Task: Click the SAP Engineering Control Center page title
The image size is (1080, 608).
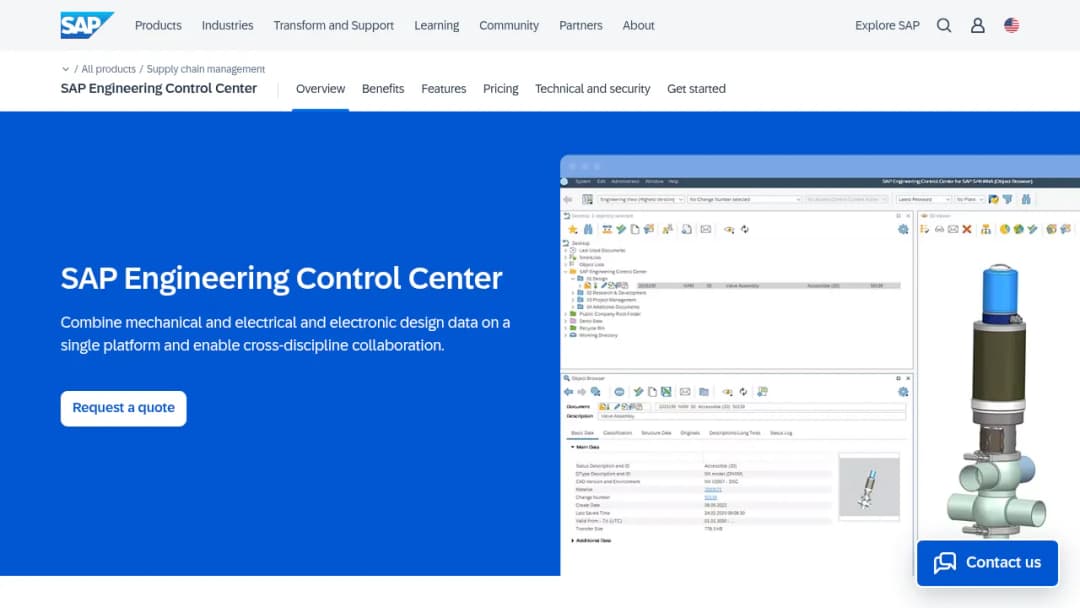Action: click(x=158, y=88)
